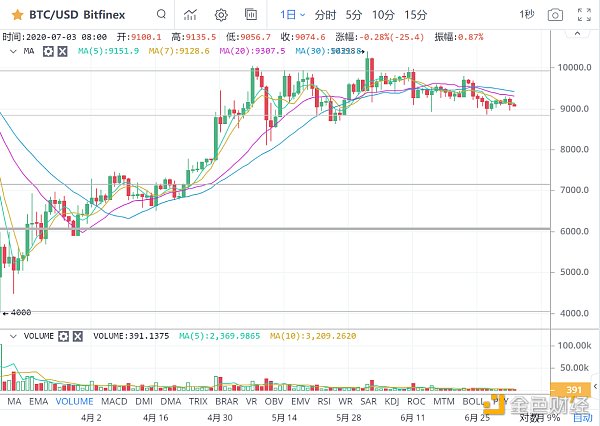
Task: Select the highlighted VOLUME indicator tab
Action: coord(75,402)
